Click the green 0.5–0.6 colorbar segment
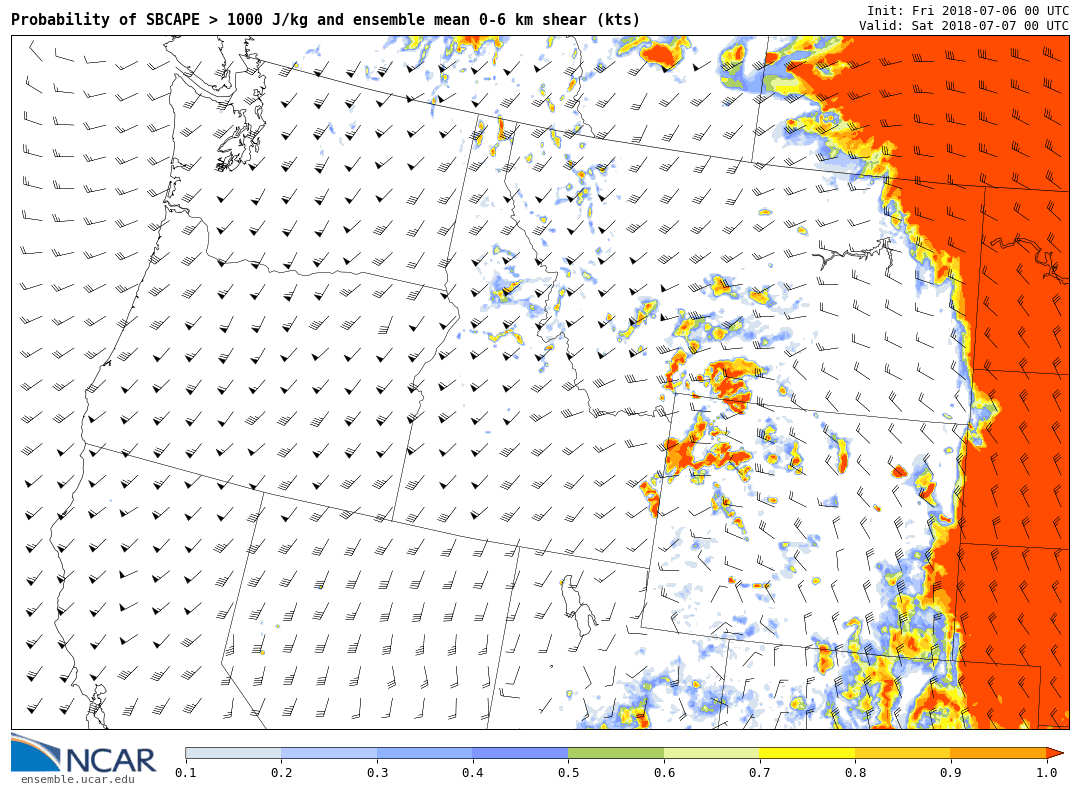 (616, 753)
